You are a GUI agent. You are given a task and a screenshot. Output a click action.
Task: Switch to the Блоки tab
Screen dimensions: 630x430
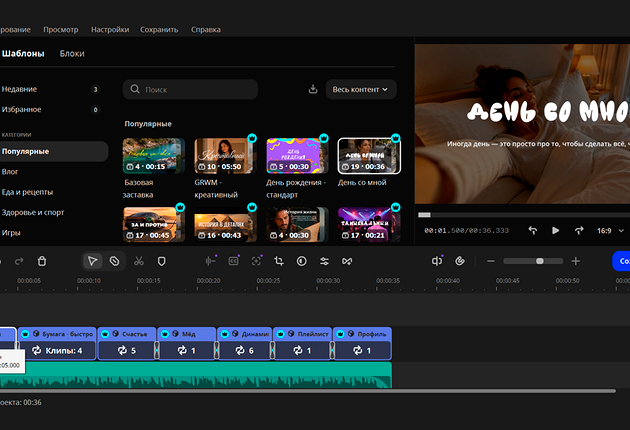[72, 53]
